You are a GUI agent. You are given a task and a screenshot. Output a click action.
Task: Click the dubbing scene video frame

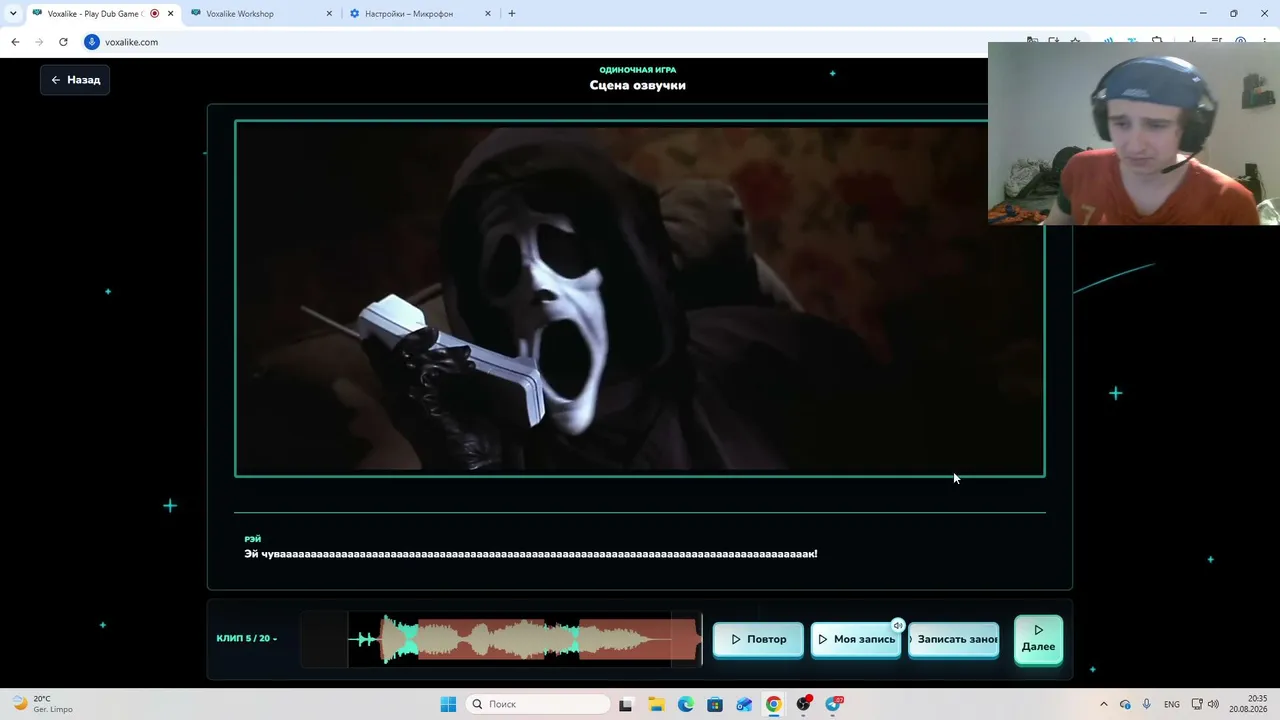point(640,299)
